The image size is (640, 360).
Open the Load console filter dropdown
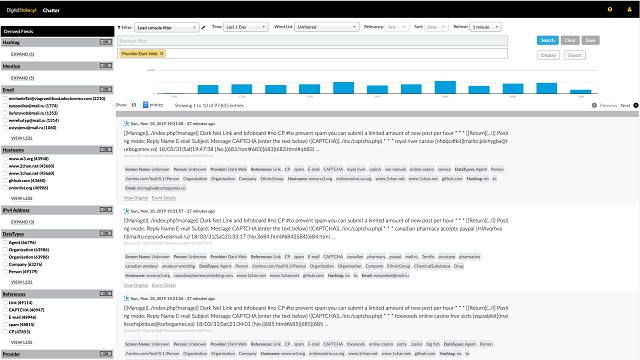tap(167, 27)
